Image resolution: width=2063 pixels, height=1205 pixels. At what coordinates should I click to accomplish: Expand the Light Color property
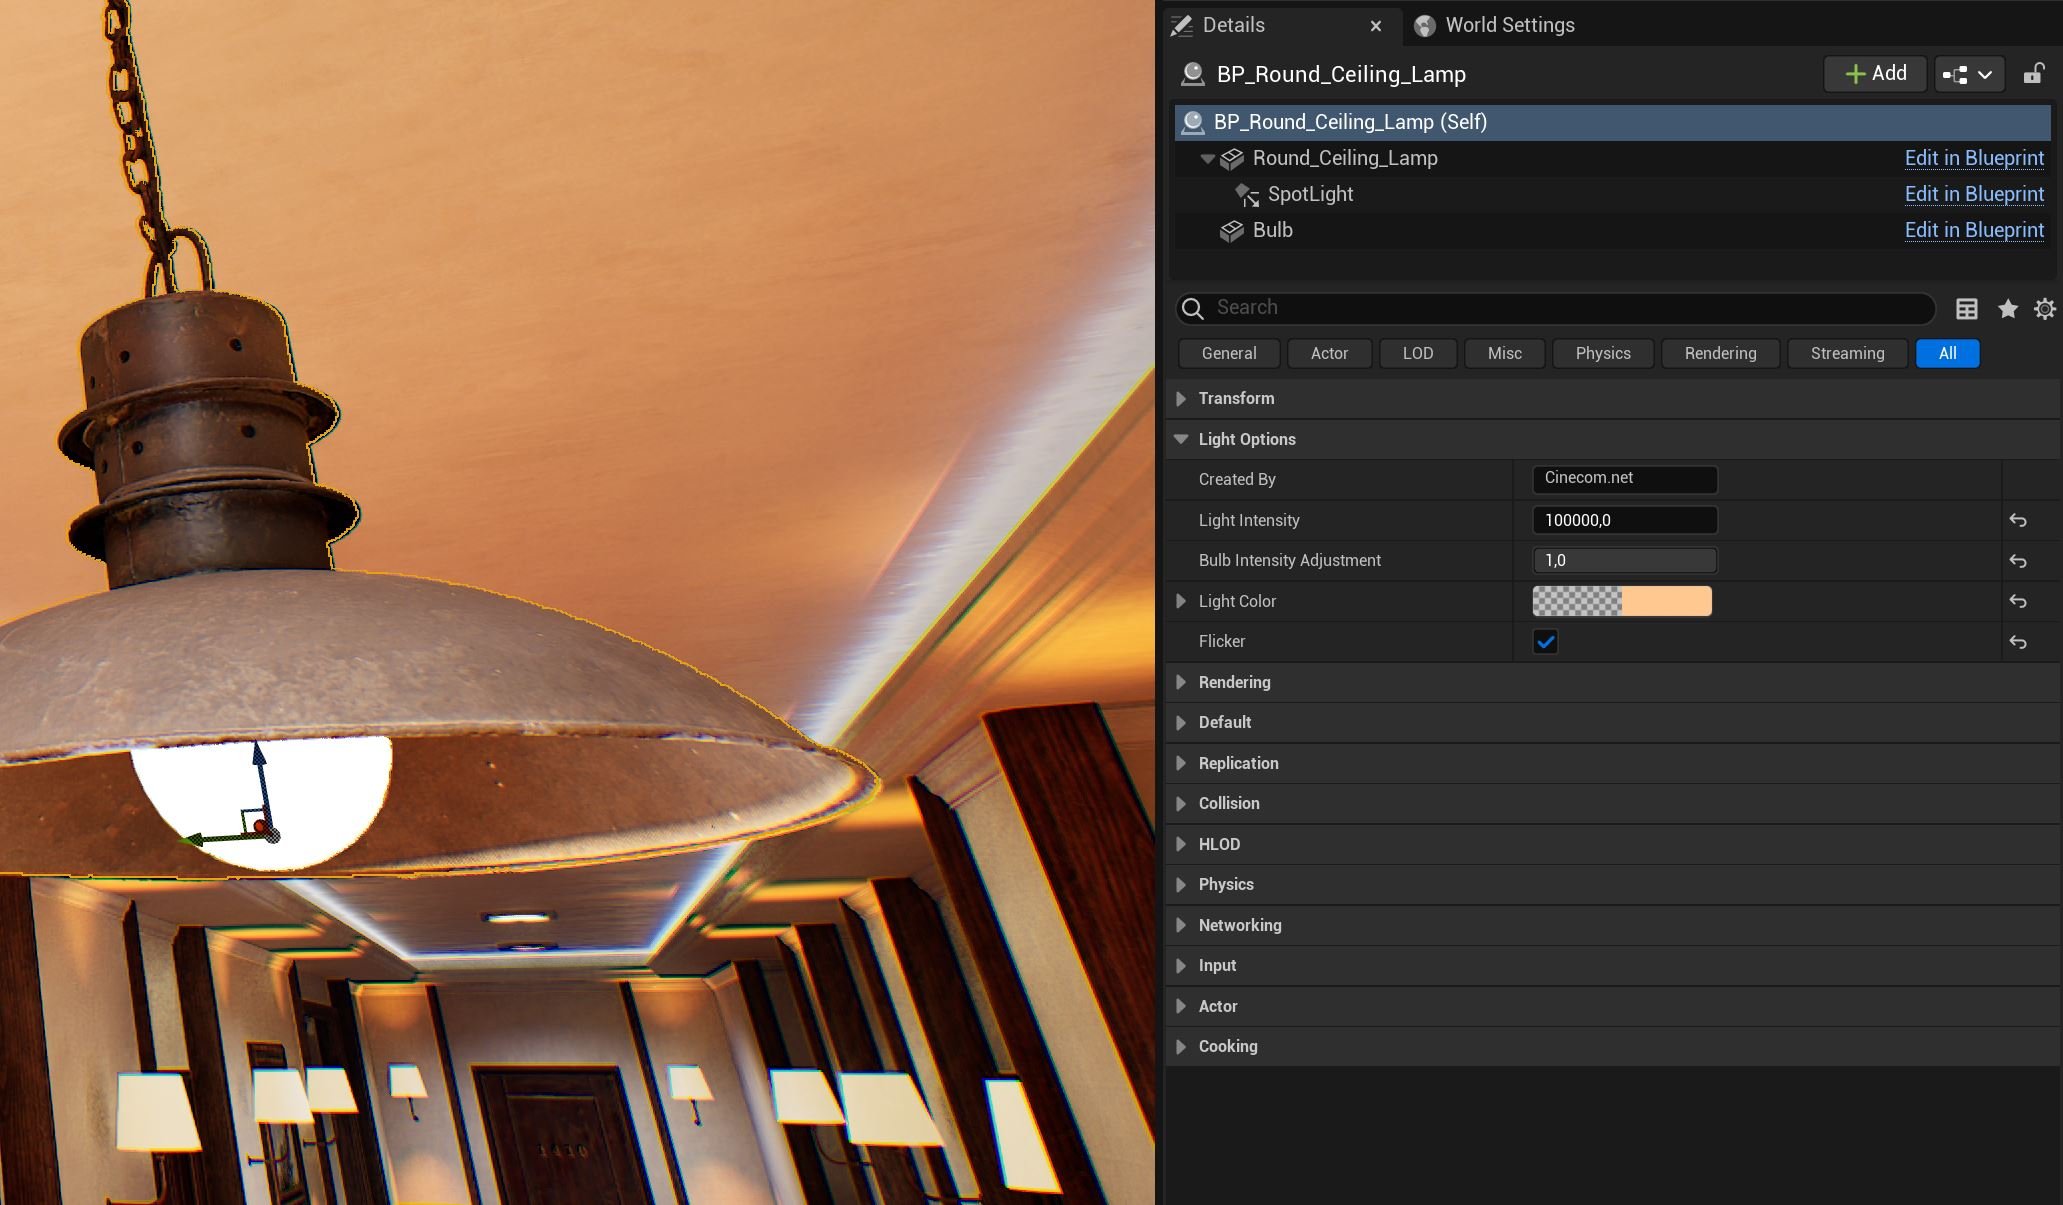(1181, 601)
